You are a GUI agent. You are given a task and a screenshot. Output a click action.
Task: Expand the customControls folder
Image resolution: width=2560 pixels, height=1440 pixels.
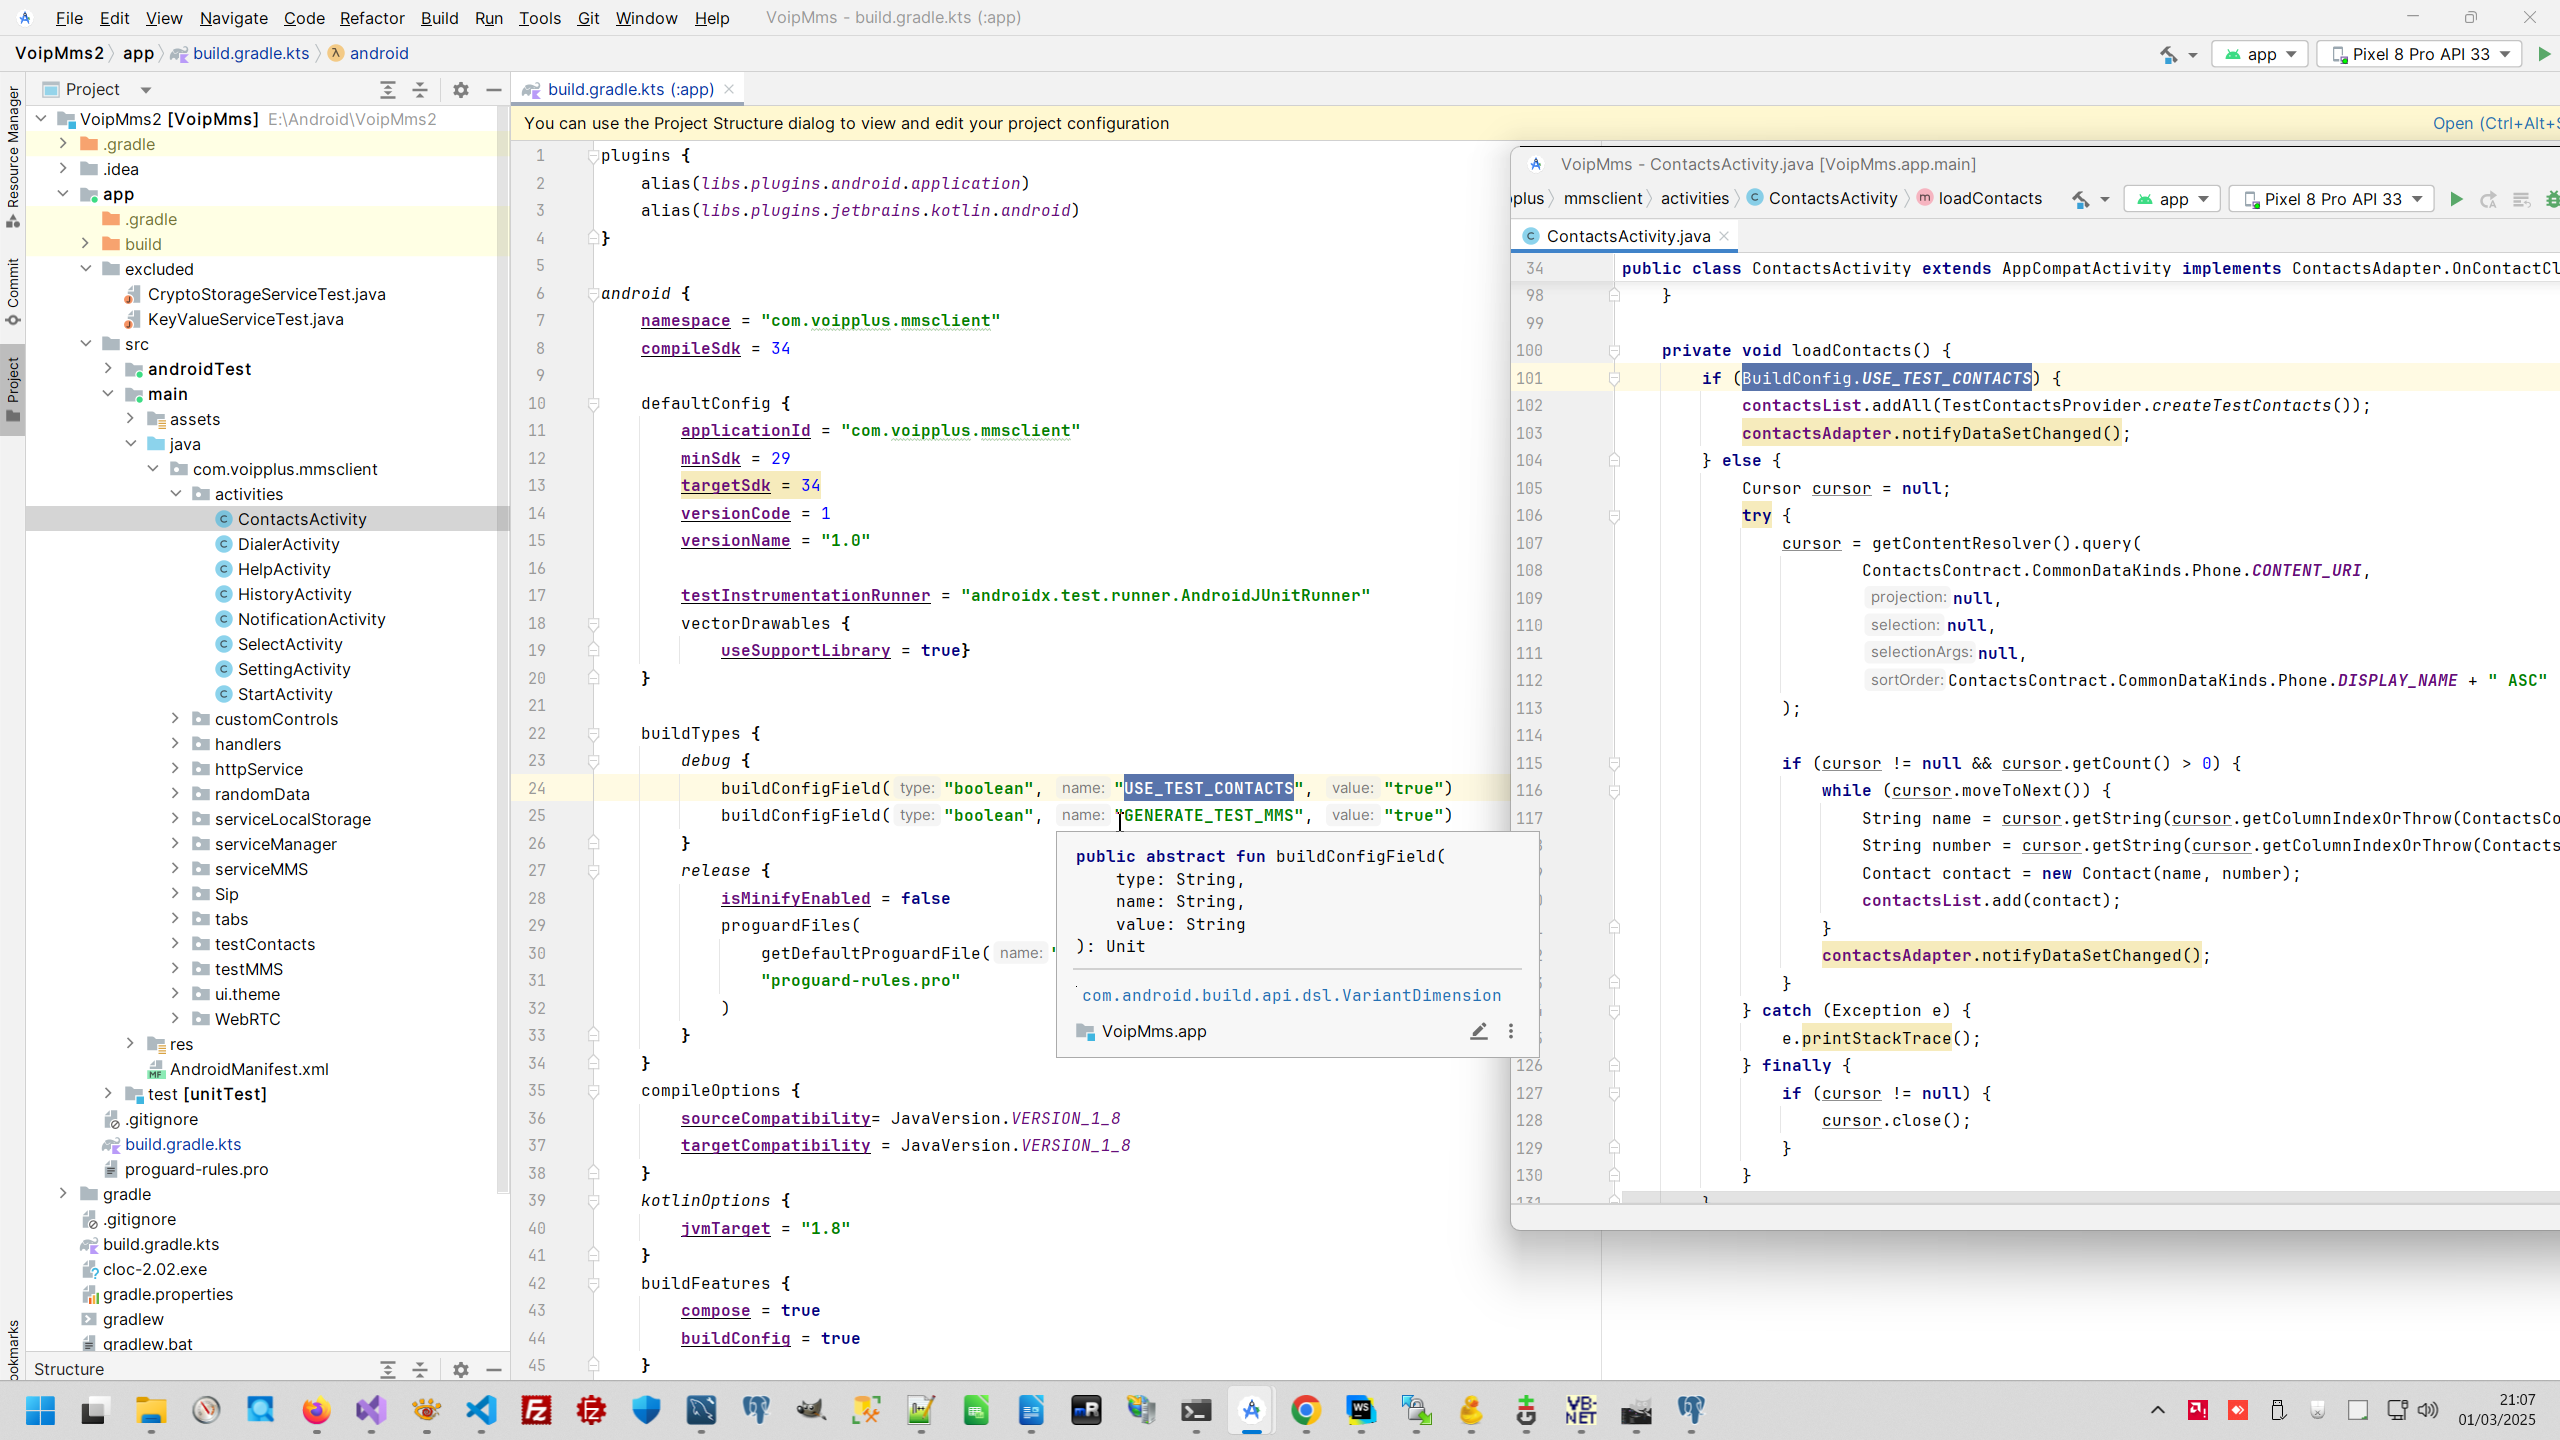(x=175, y=718)
